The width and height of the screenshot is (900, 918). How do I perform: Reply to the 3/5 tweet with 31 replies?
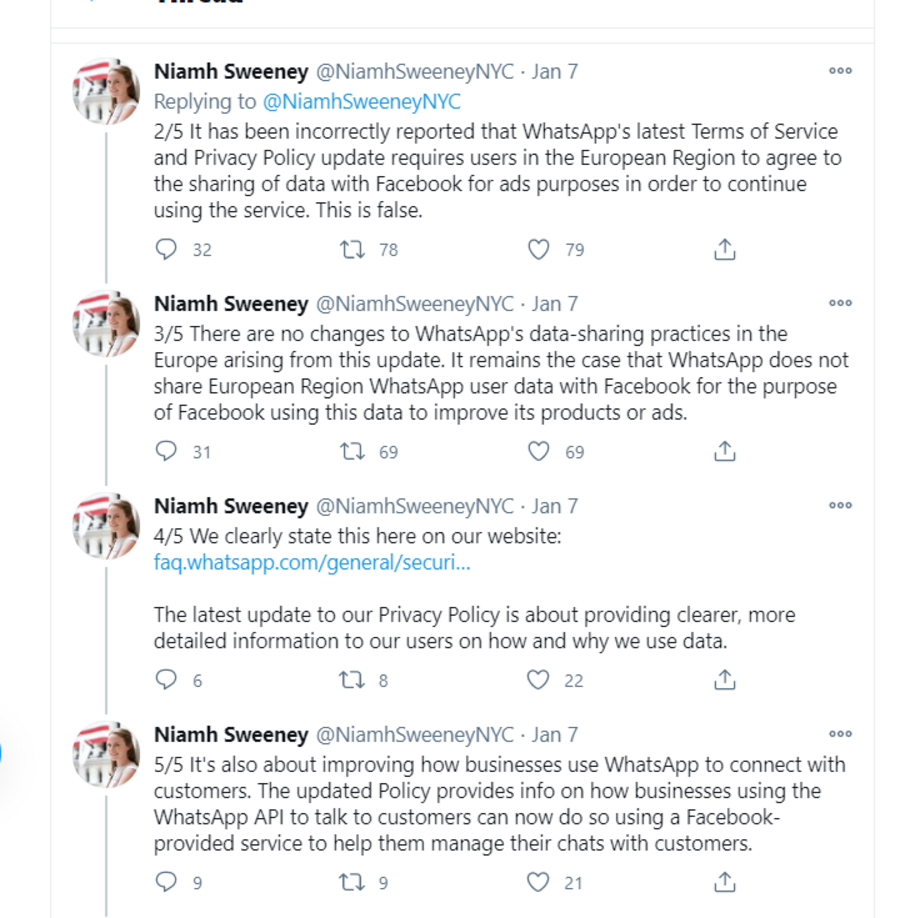point(166,451)
